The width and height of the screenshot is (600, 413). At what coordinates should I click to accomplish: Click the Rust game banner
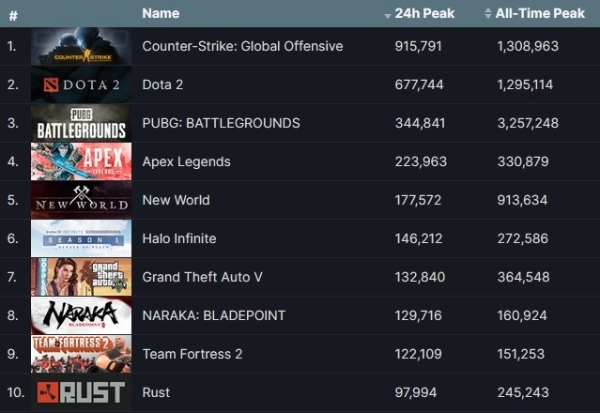point(81,392)
